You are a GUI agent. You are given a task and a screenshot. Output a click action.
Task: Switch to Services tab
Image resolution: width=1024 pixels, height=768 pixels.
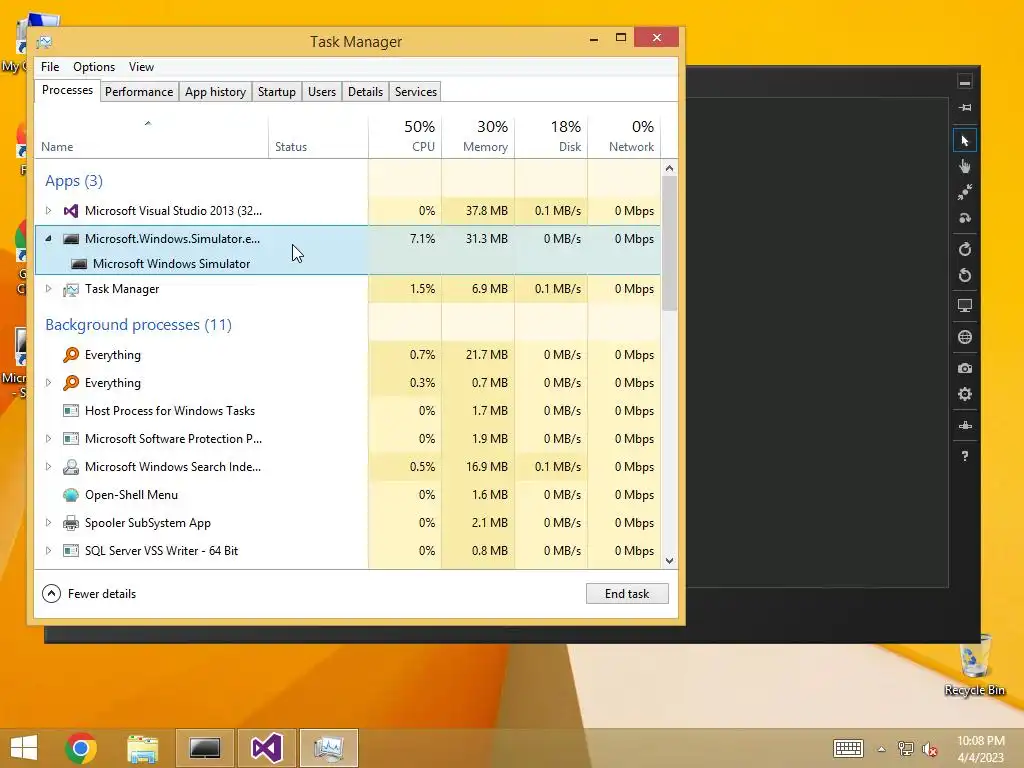(416, 91)
